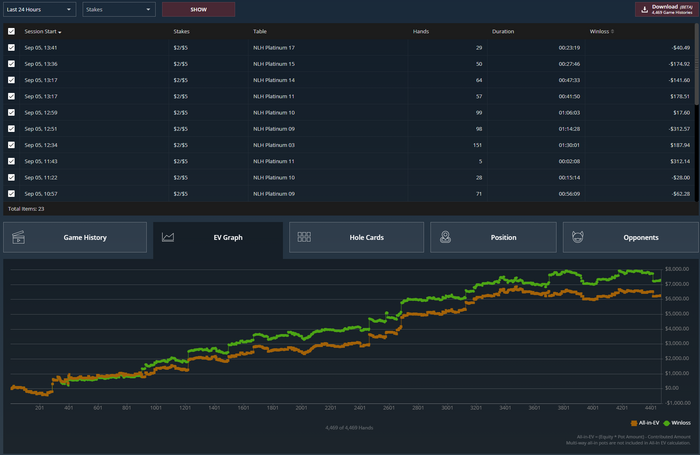
Task: Click the -$174.92 winloss value
Action: point(679,64)
